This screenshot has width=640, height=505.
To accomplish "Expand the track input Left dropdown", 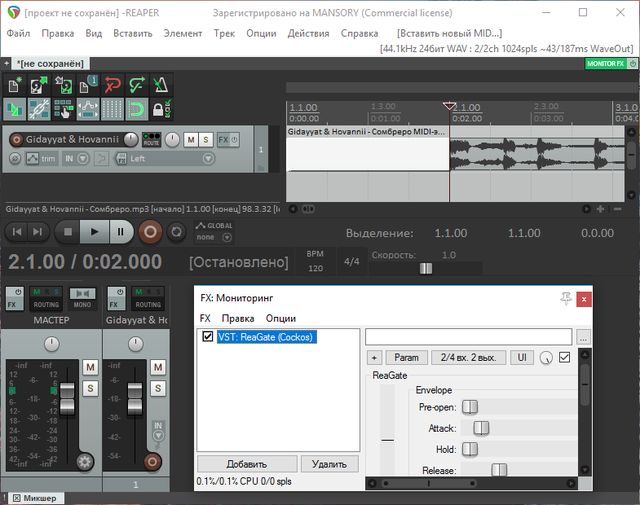I will click(208, 158).
